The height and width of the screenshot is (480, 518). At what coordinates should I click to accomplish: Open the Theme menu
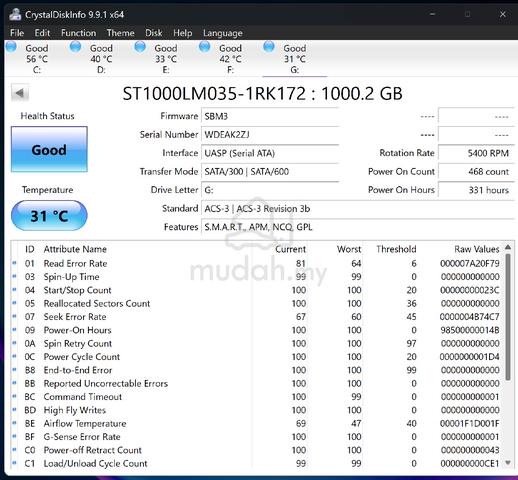(121, 33)
